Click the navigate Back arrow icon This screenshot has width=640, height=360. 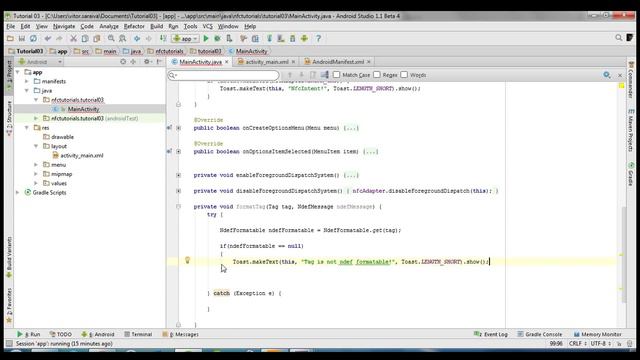137,38
